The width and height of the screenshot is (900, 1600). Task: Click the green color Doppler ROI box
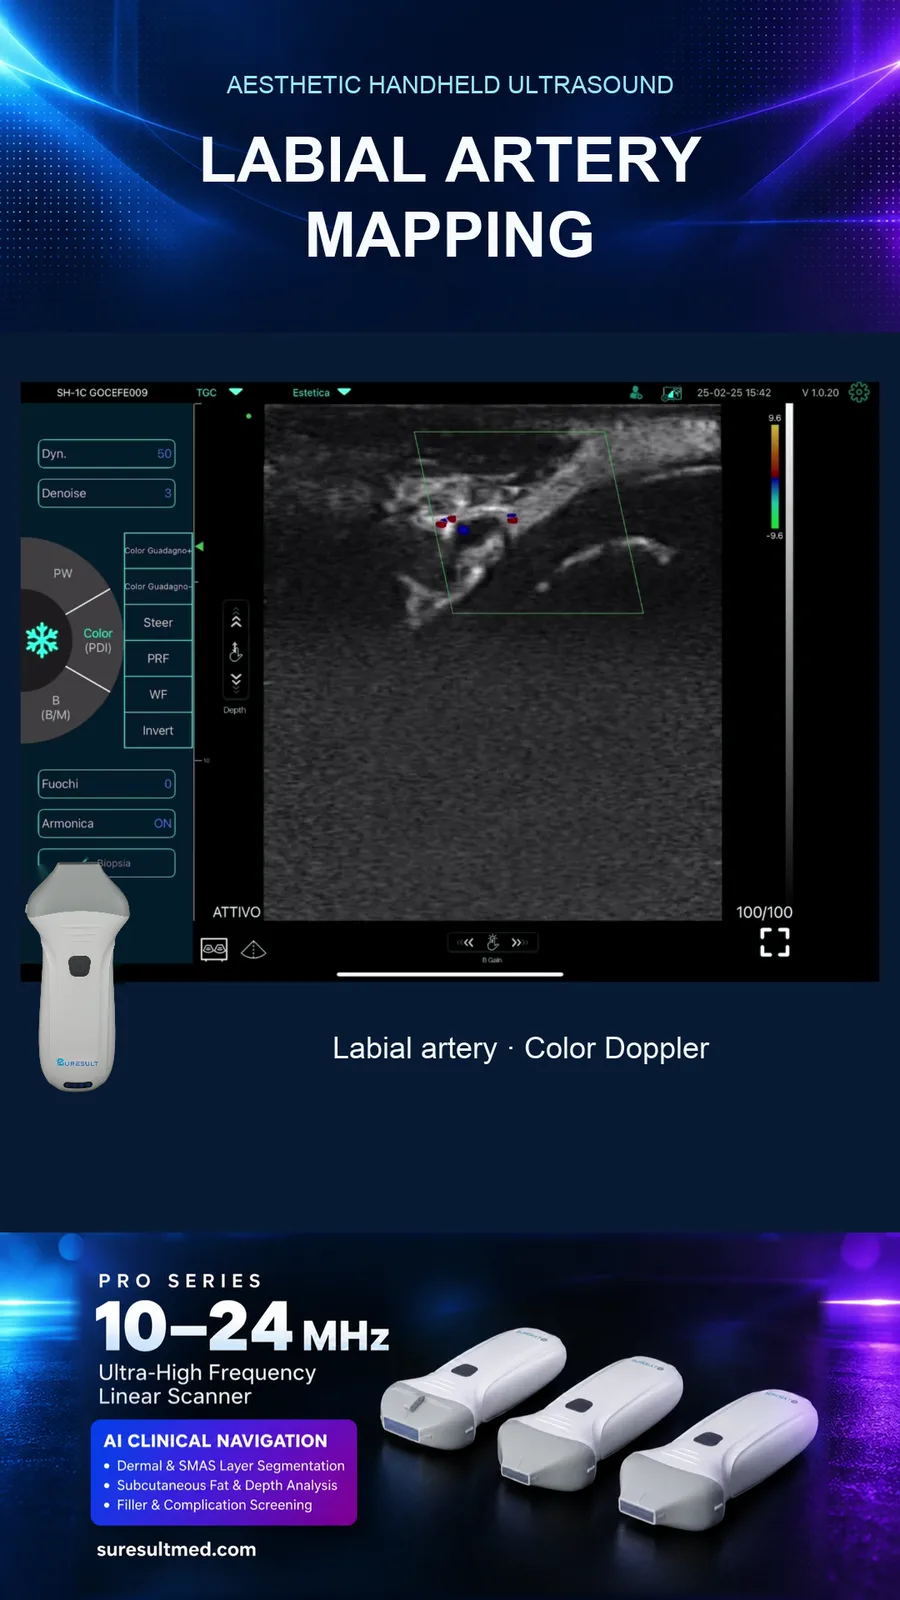(529, 522)
